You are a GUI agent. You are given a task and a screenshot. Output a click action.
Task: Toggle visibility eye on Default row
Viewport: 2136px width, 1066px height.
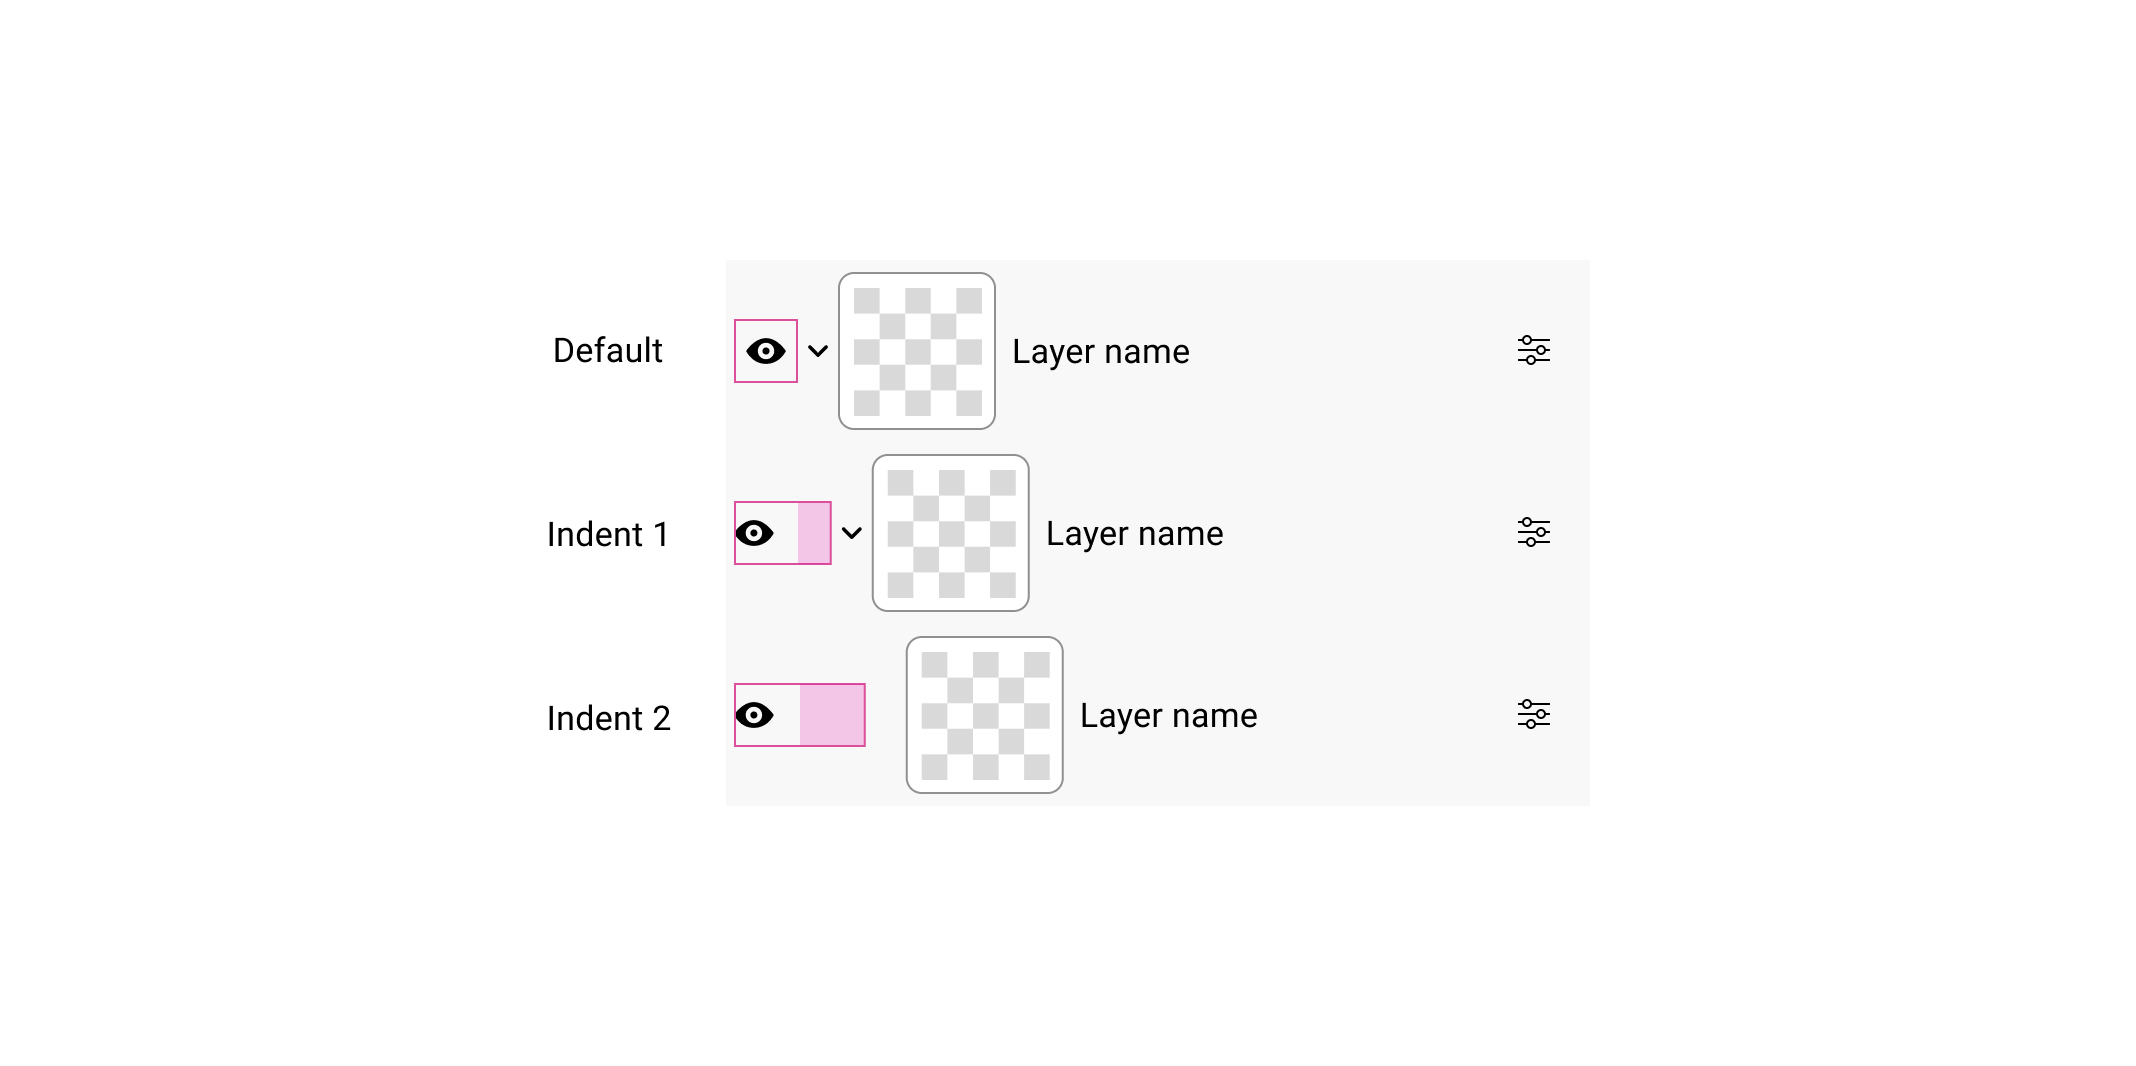point(766,351)
